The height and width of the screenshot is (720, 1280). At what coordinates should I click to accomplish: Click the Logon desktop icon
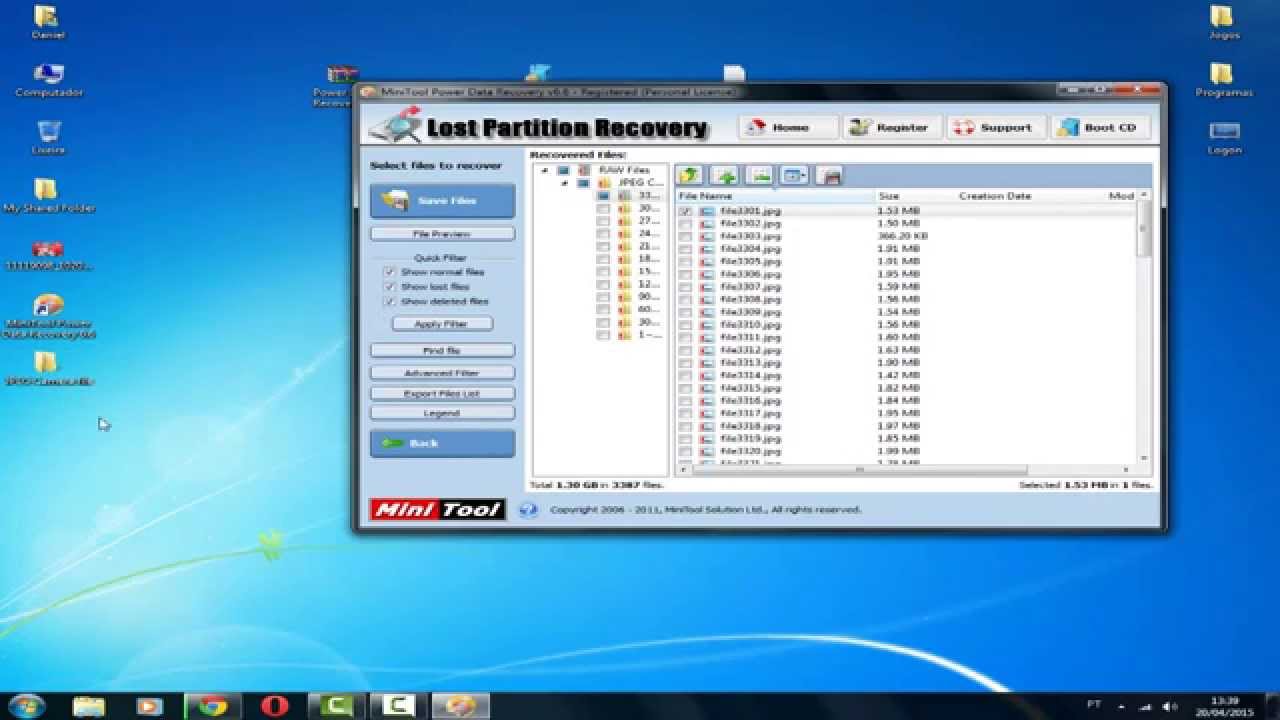point(1224,138)
